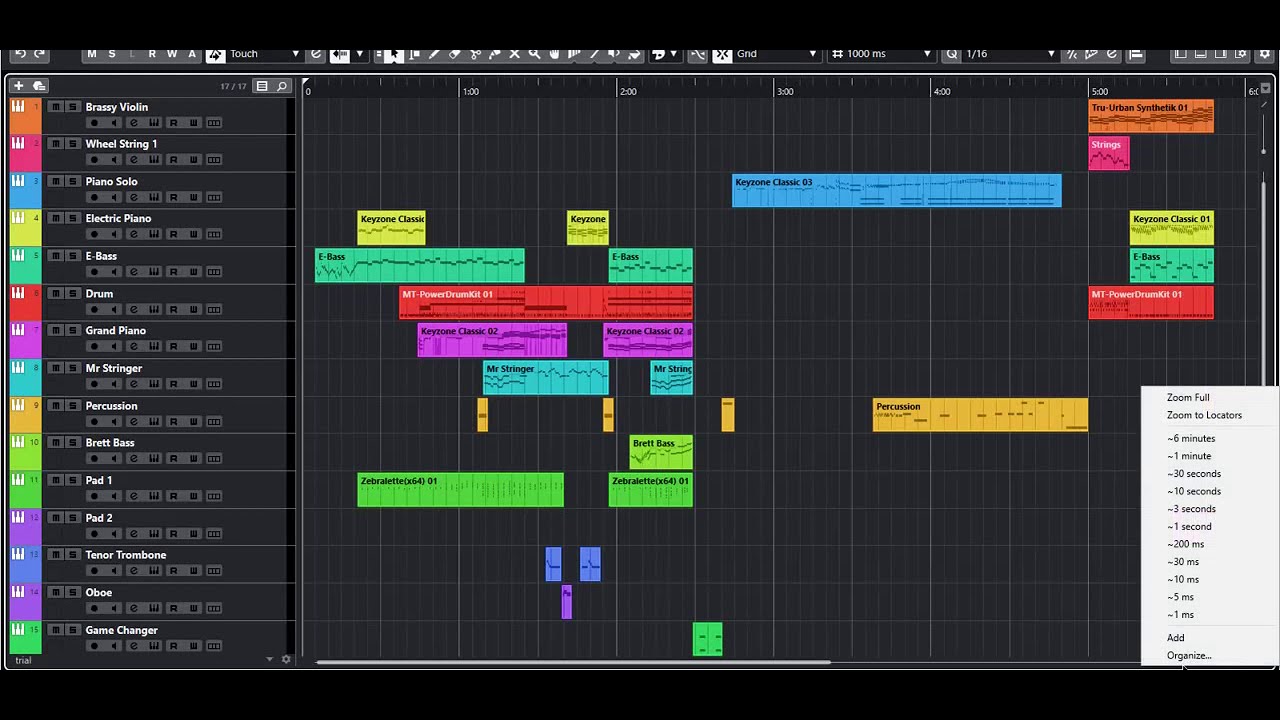The width and height of the screenshot is (1280, 720).
Task: Select the Keyzone Classic 03 piano clip
Action: (896, 190)
